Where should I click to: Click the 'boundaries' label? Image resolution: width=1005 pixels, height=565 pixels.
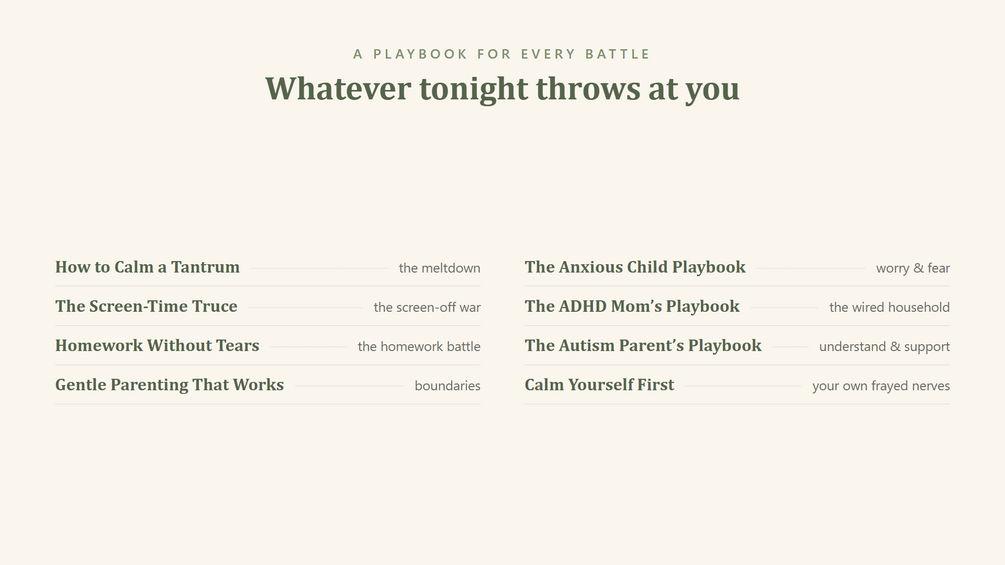447,386
